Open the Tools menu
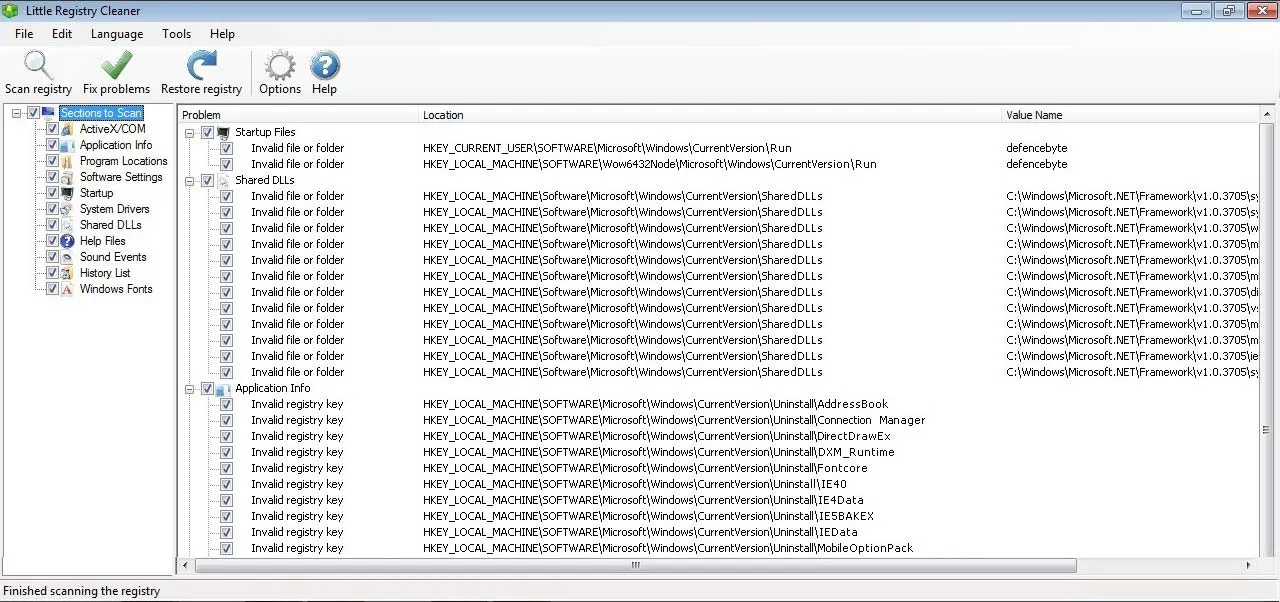This screenshot has width=1280, height=602. (x=176, y=33)
